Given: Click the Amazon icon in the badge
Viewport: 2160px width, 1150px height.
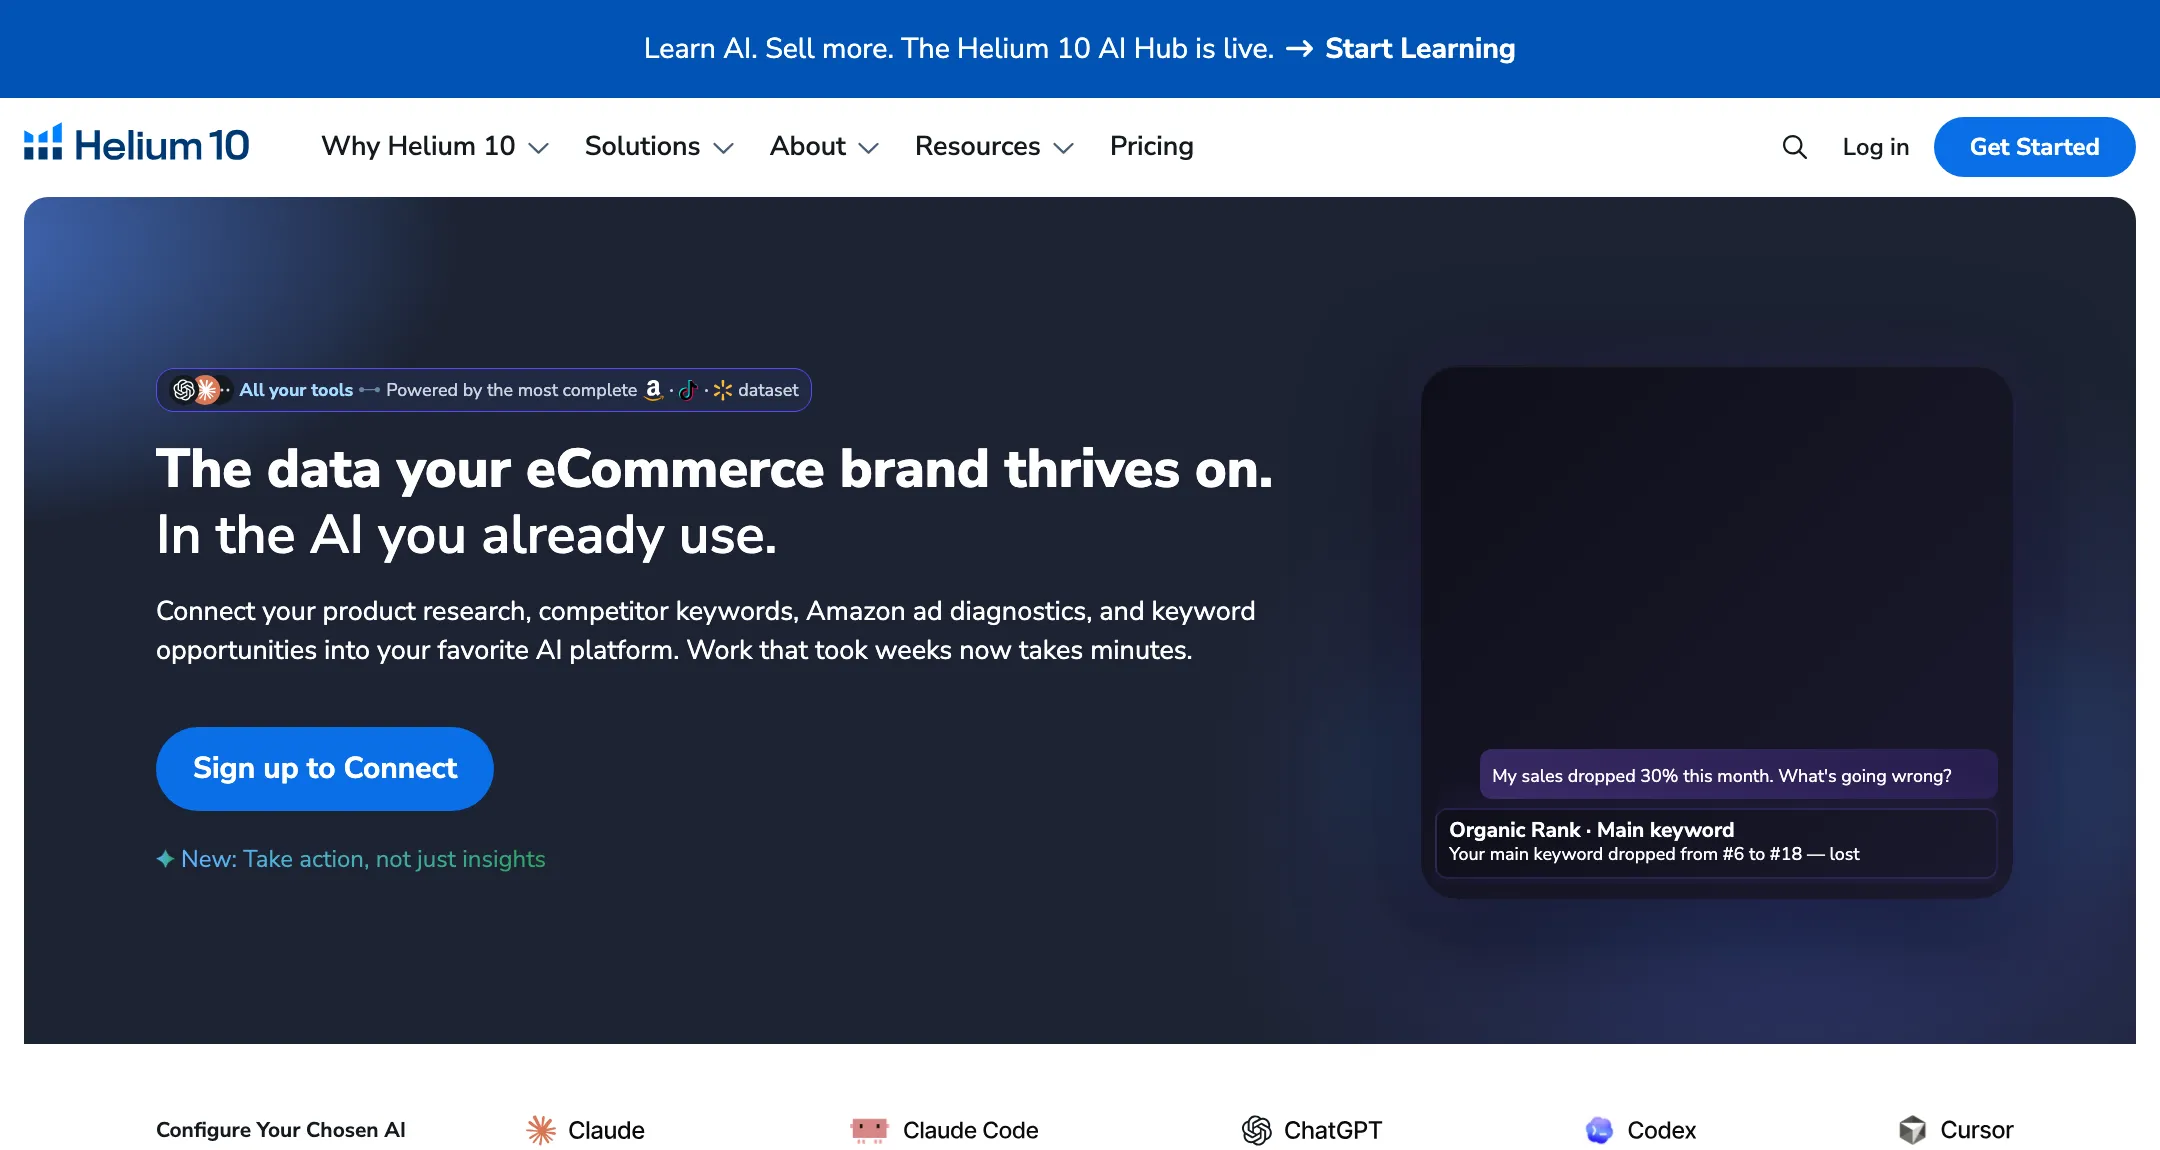Looking at the screenshot, I should [x=653, y=390].
